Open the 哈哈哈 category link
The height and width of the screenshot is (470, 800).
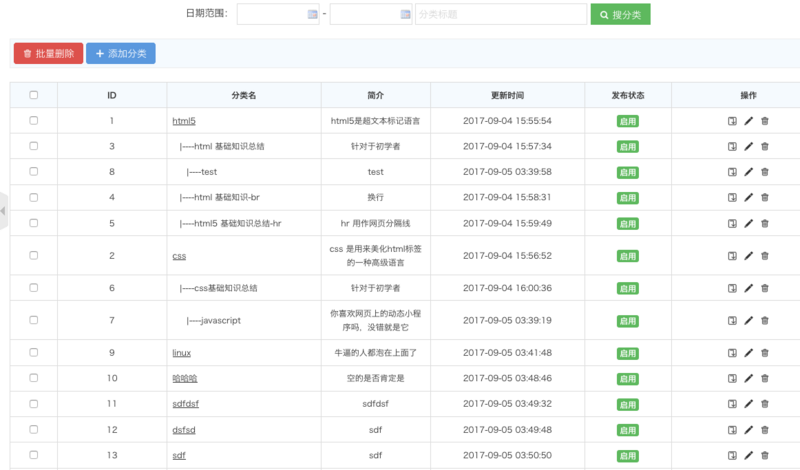point(185,378)
